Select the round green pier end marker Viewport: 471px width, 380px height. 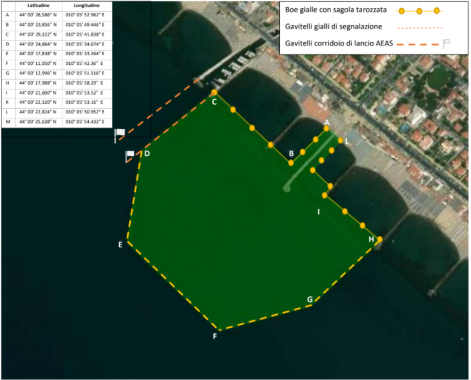point(287,189)
